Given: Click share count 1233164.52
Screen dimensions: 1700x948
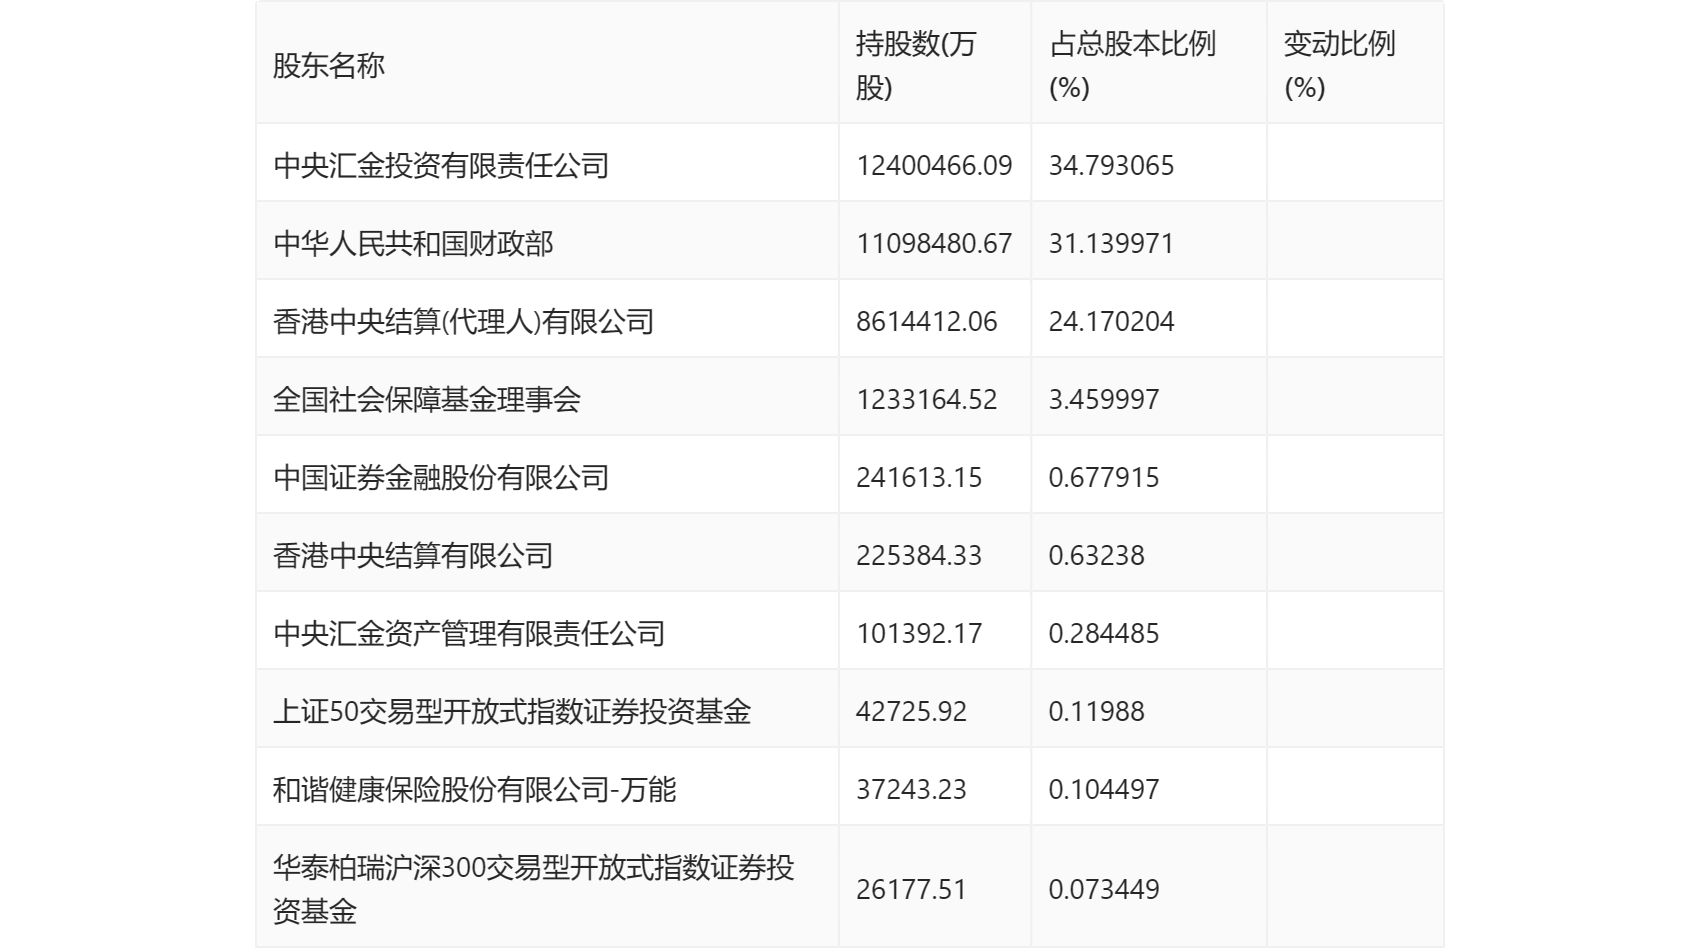Looking at the screenshot, I should click(x=927, y=399).
